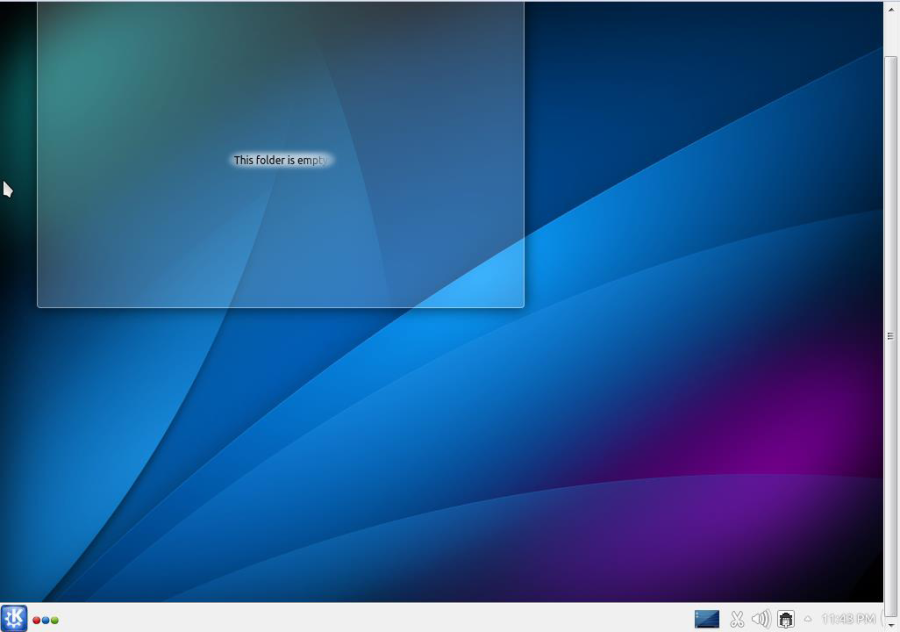900x632 pixels.
Task: Click the 11:43 PM digital clock
Action: pyautogui.click(x=847, y=619)
